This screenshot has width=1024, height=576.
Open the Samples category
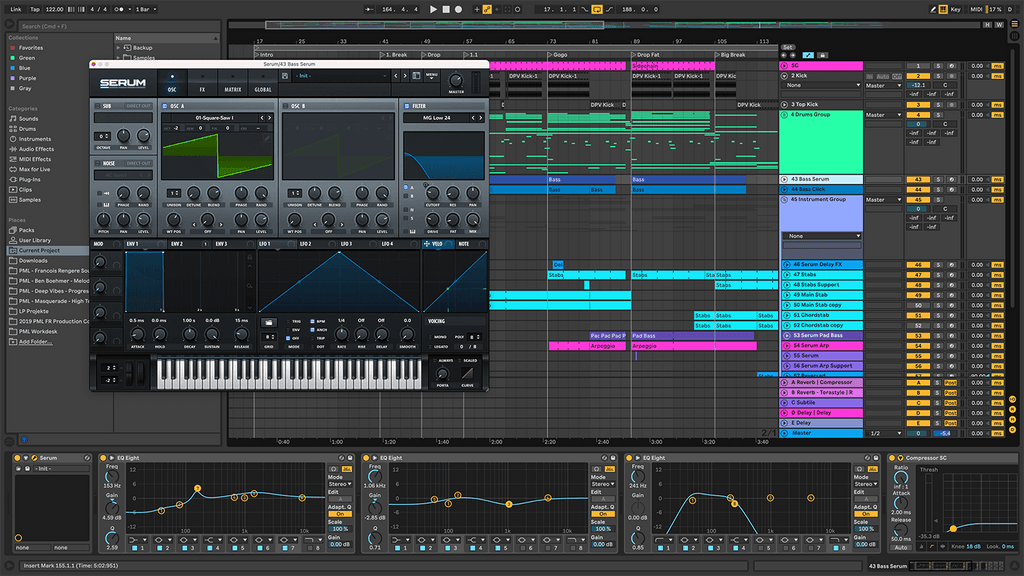[29, 200]
